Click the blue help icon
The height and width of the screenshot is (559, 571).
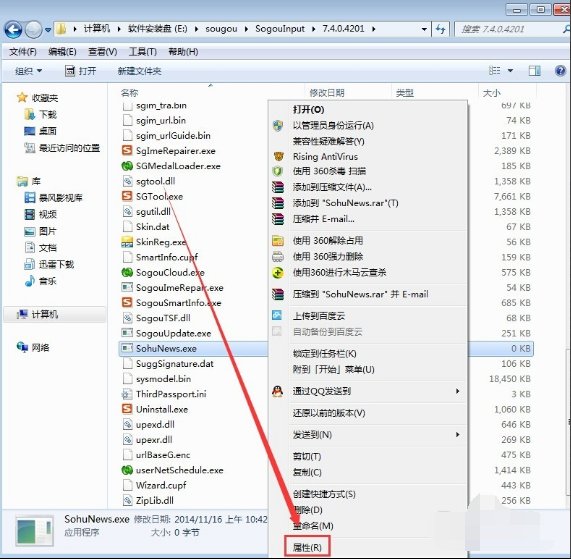coord(560,70)
